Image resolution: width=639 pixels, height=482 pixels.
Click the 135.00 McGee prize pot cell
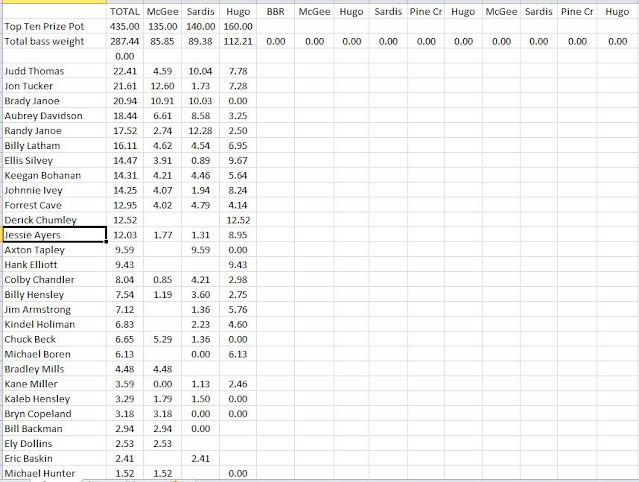(162, 26)
